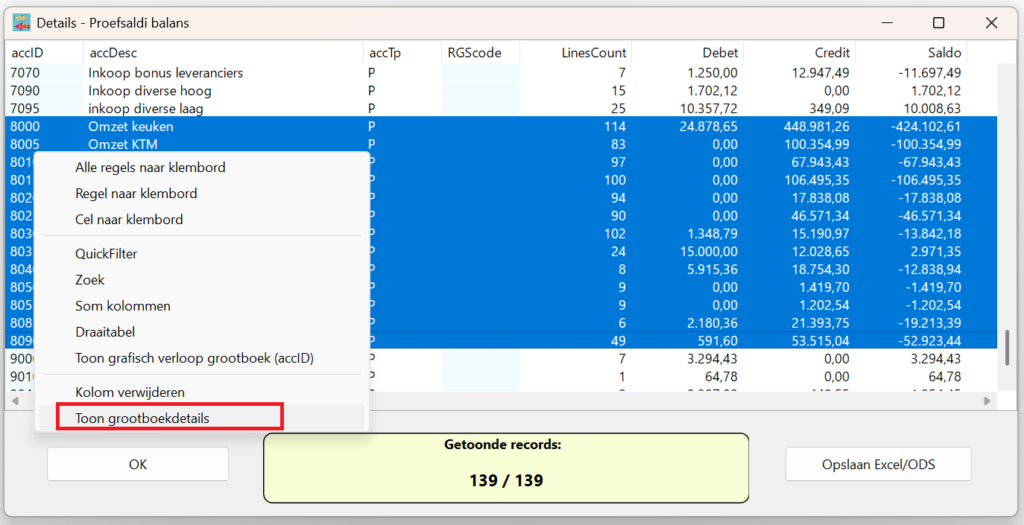Choose 'Alle regels naar klembord' menu entry
1024x525 pixels.
click(150, 167)
